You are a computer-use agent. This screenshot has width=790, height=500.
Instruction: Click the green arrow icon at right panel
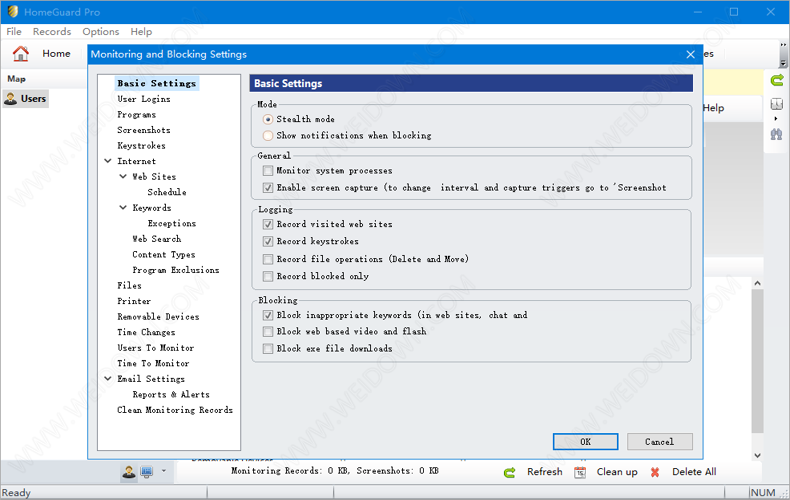tap(777, 80)
